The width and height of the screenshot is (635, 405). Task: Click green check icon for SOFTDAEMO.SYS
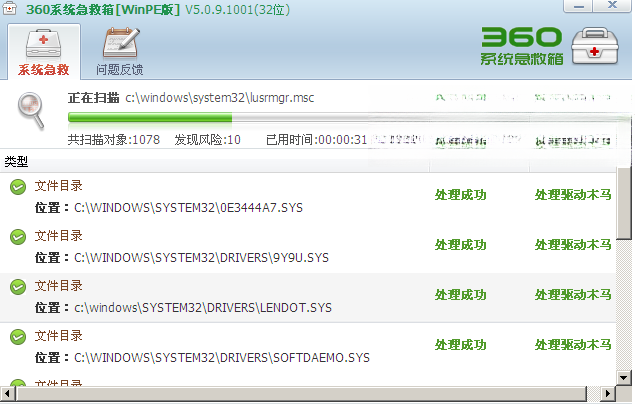click(18, 337)
